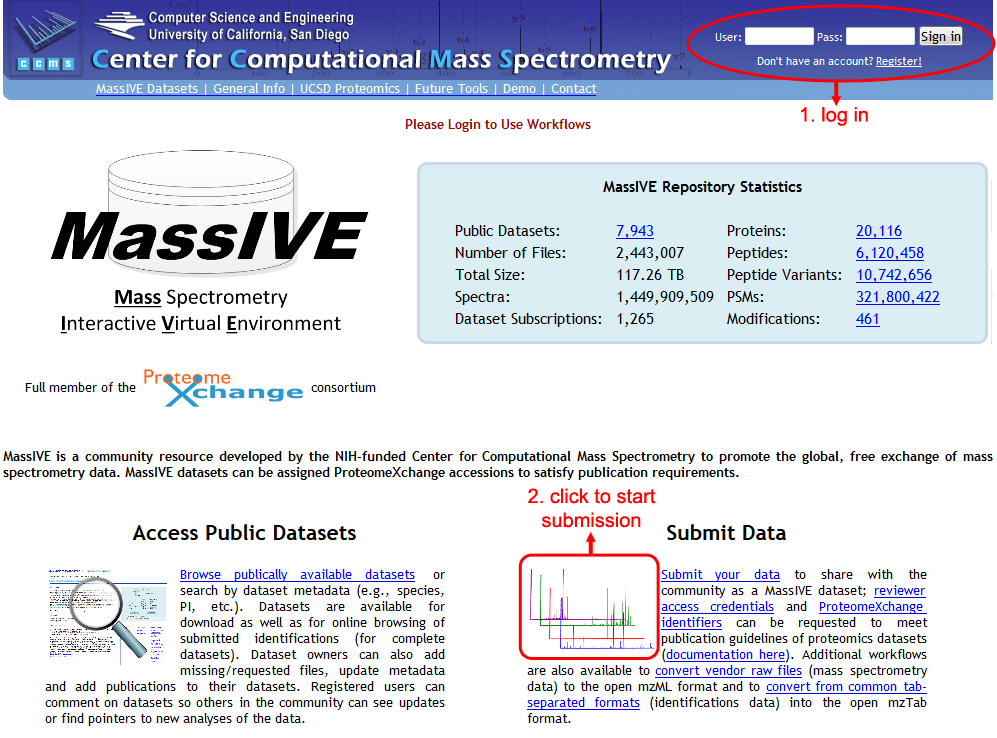The height and width of the screenshot is (738, 997).
Task: Click the spectrum image to start submission
Action: [x=589, y=604]
